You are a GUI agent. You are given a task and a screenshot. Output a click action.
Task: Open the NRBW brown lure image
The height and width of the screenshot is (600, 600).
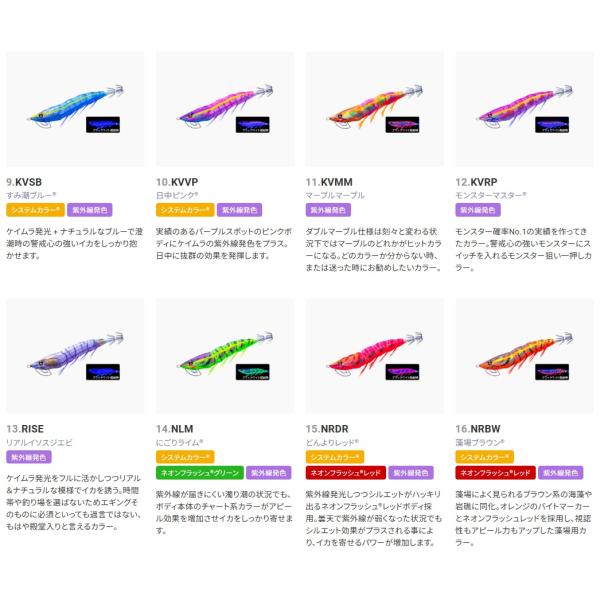pos(524,356)
